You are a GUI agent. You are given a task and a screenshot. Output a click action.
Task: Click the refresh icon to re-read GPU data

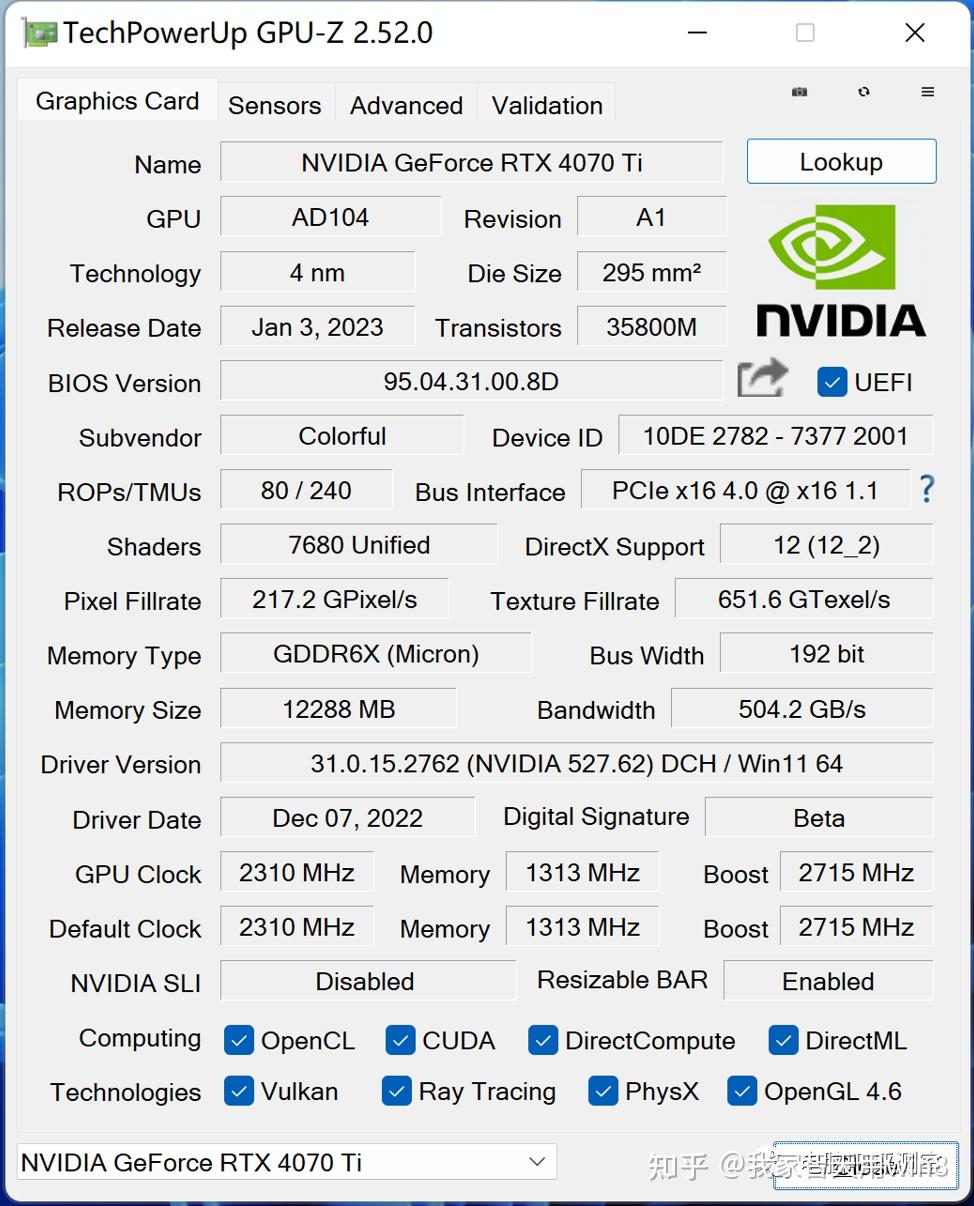pos(863,91)
